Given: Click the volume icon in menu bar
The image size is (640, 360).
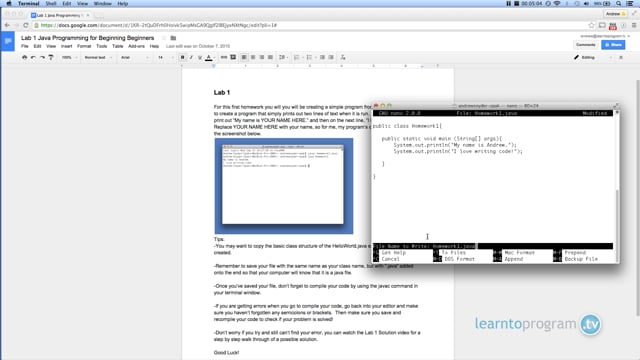Looking at the screenshot, I should (587, 4).
